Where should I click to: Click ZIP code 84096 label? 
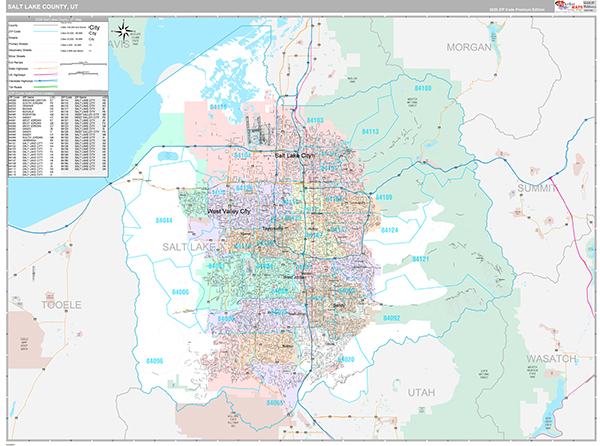pyautogui.click(x=156, y=360)
